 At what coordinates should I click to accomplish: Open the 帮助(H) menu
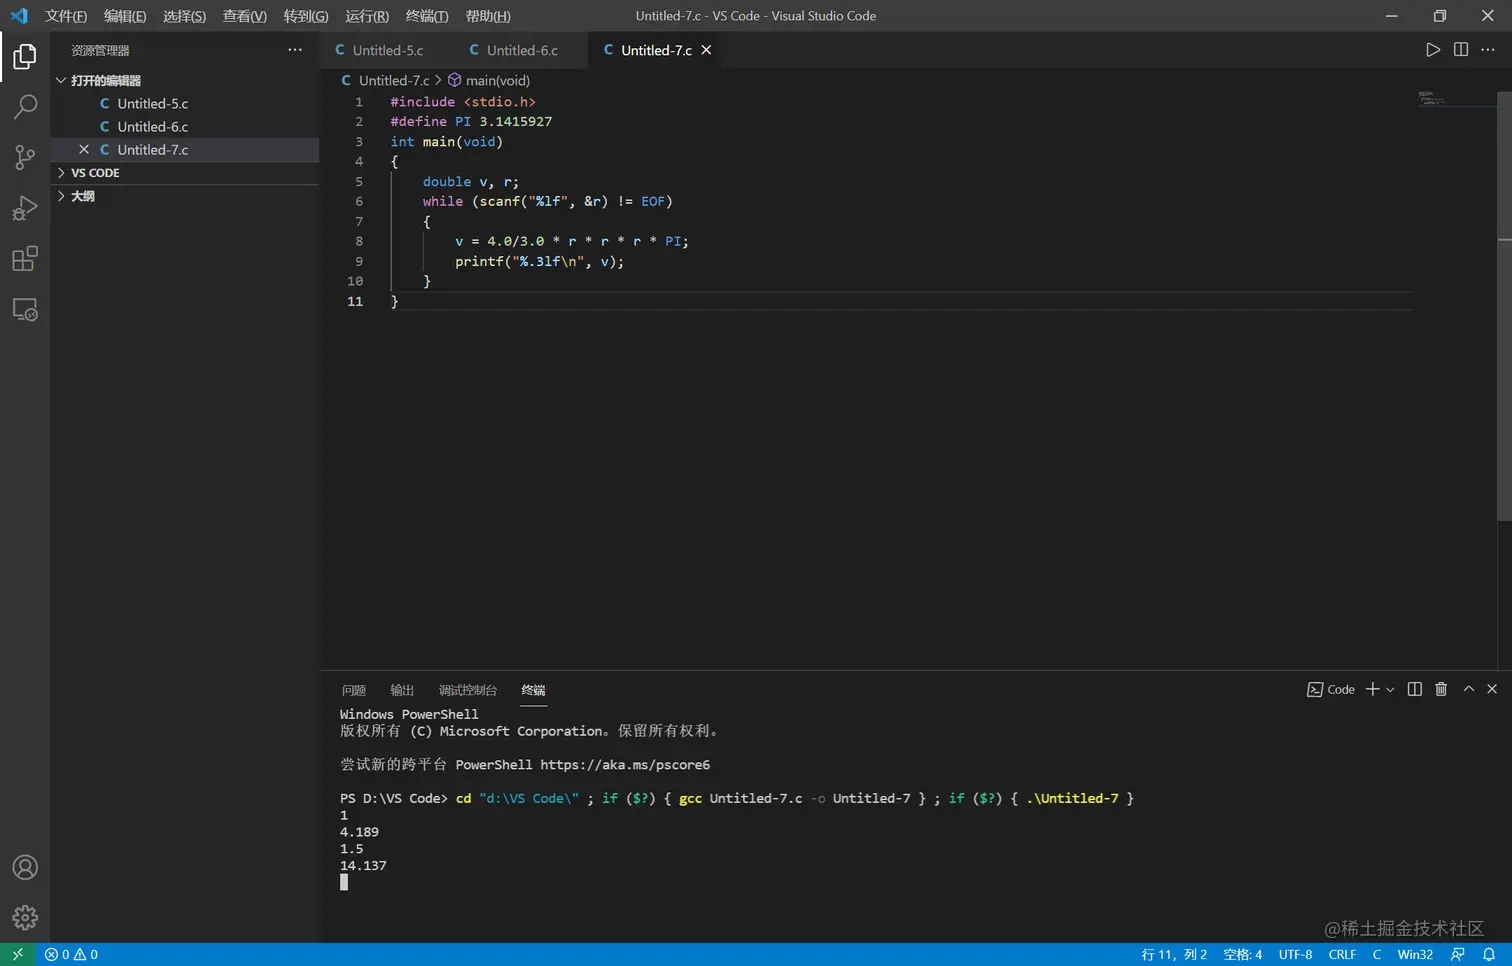488,16
